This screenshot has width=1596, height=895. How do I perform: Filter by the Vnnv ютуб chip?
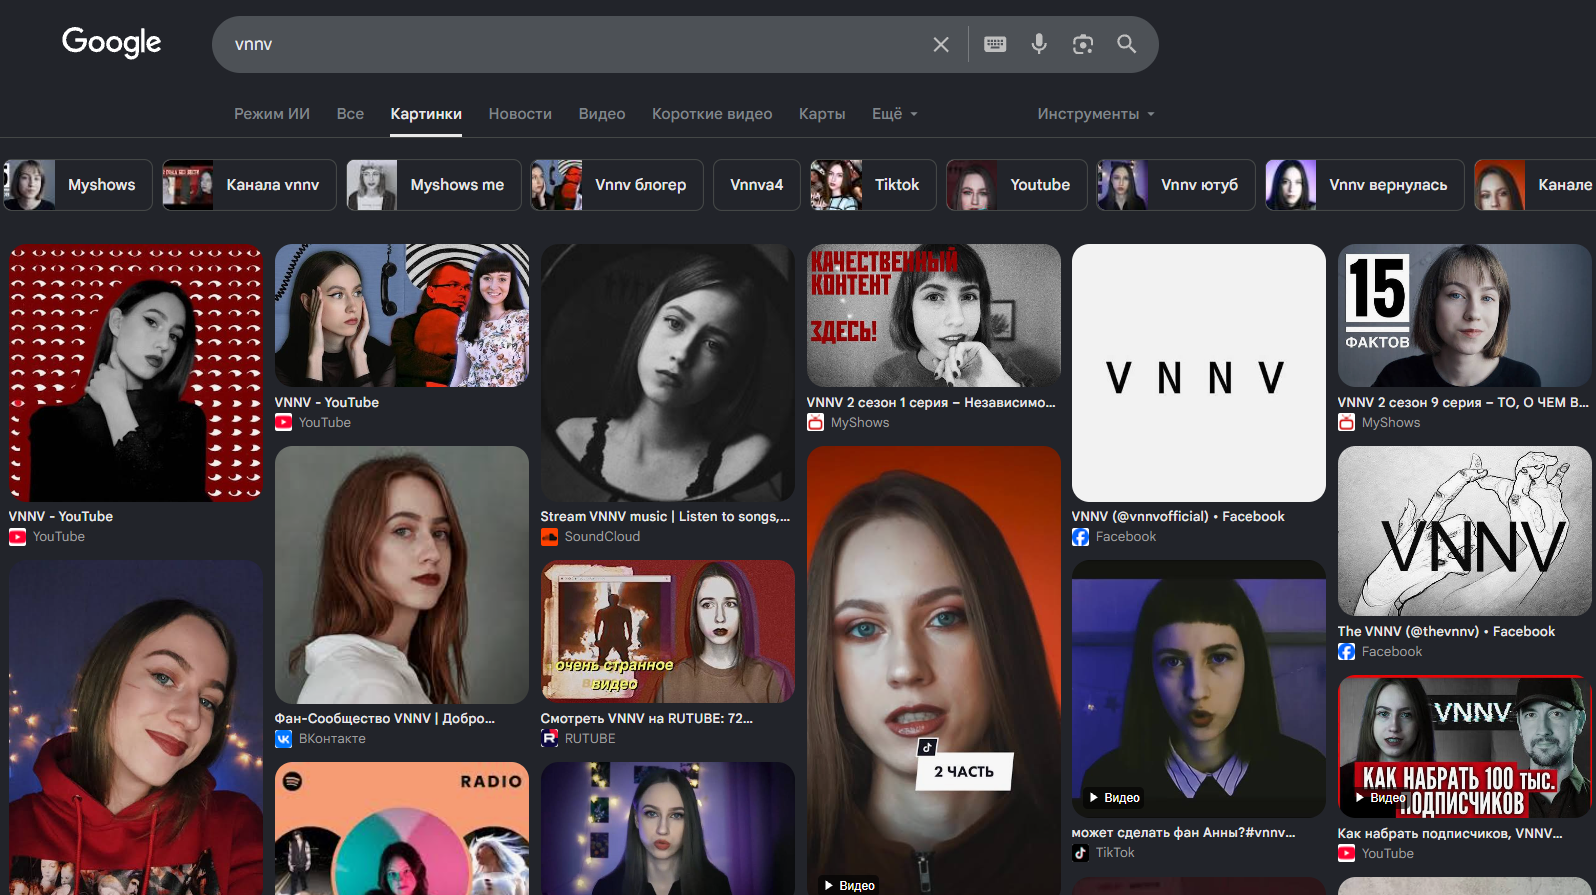1176,185
